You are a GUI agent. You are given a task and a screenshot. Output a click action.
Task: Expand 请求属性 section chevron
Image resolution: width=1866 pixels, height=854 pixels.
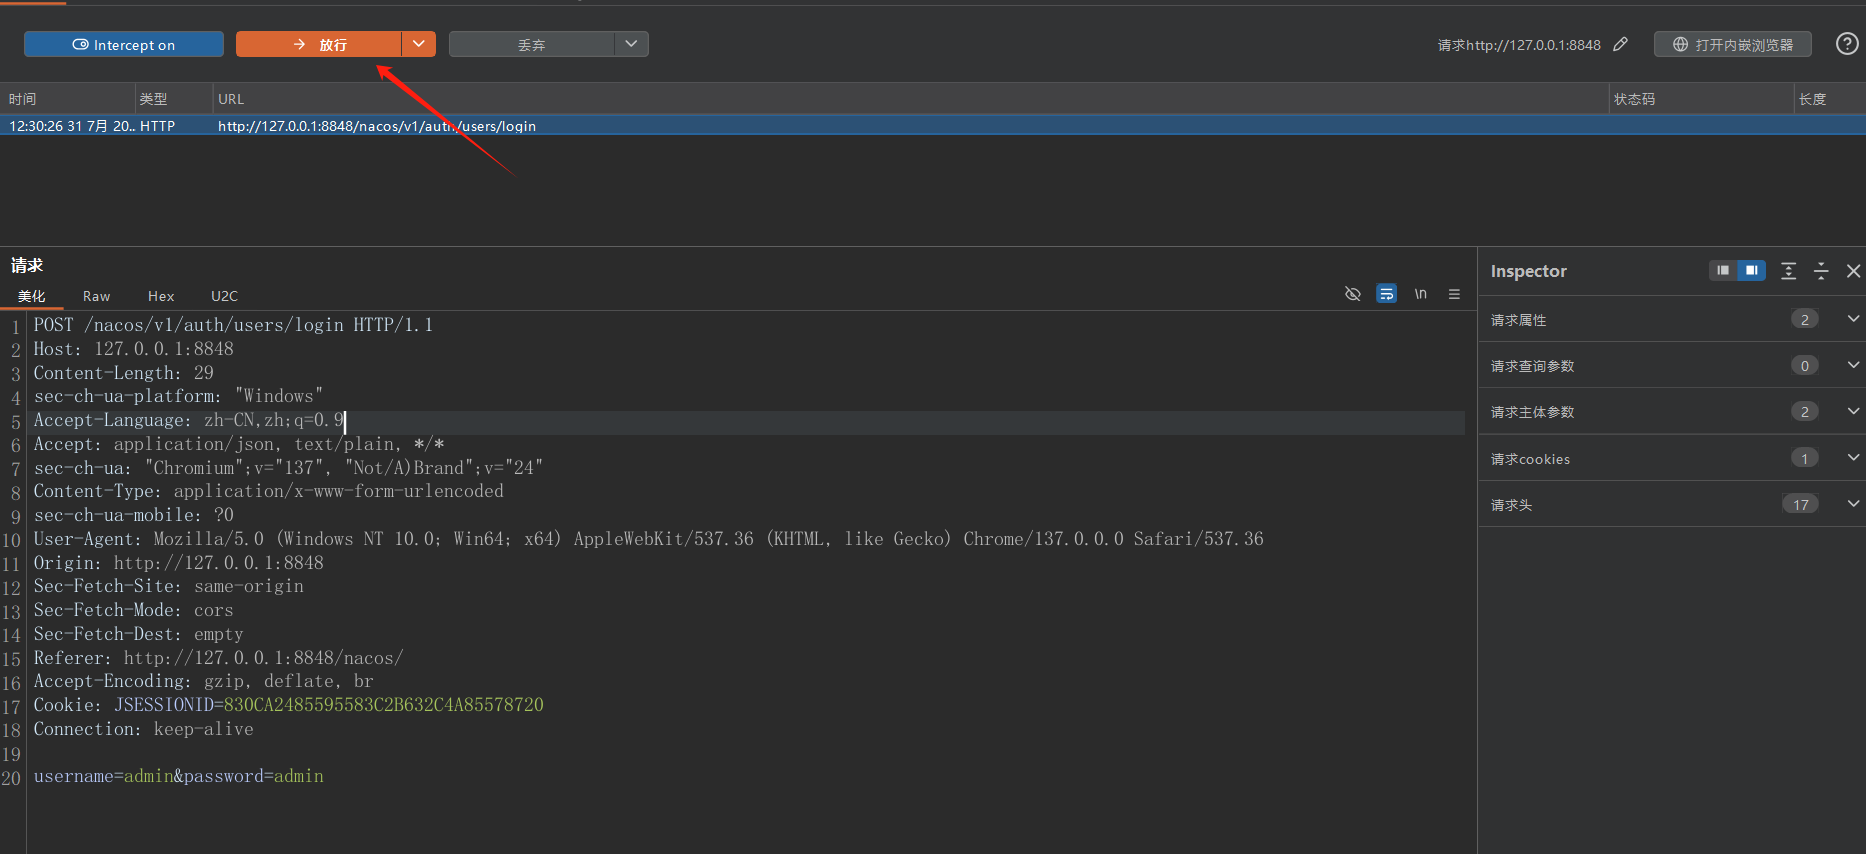pyautogui.click(x=1853, y=319)
